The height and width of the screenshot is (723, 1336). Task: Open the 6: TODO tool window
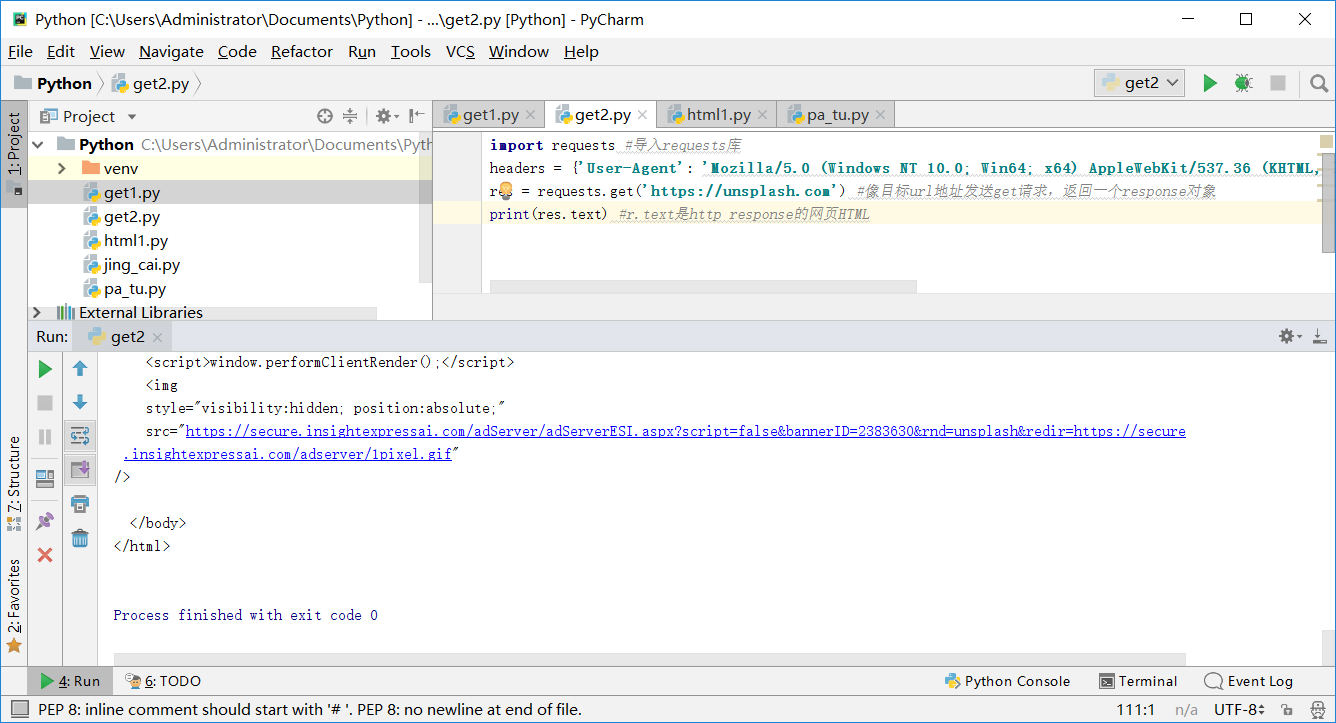[x=163, y=681]
